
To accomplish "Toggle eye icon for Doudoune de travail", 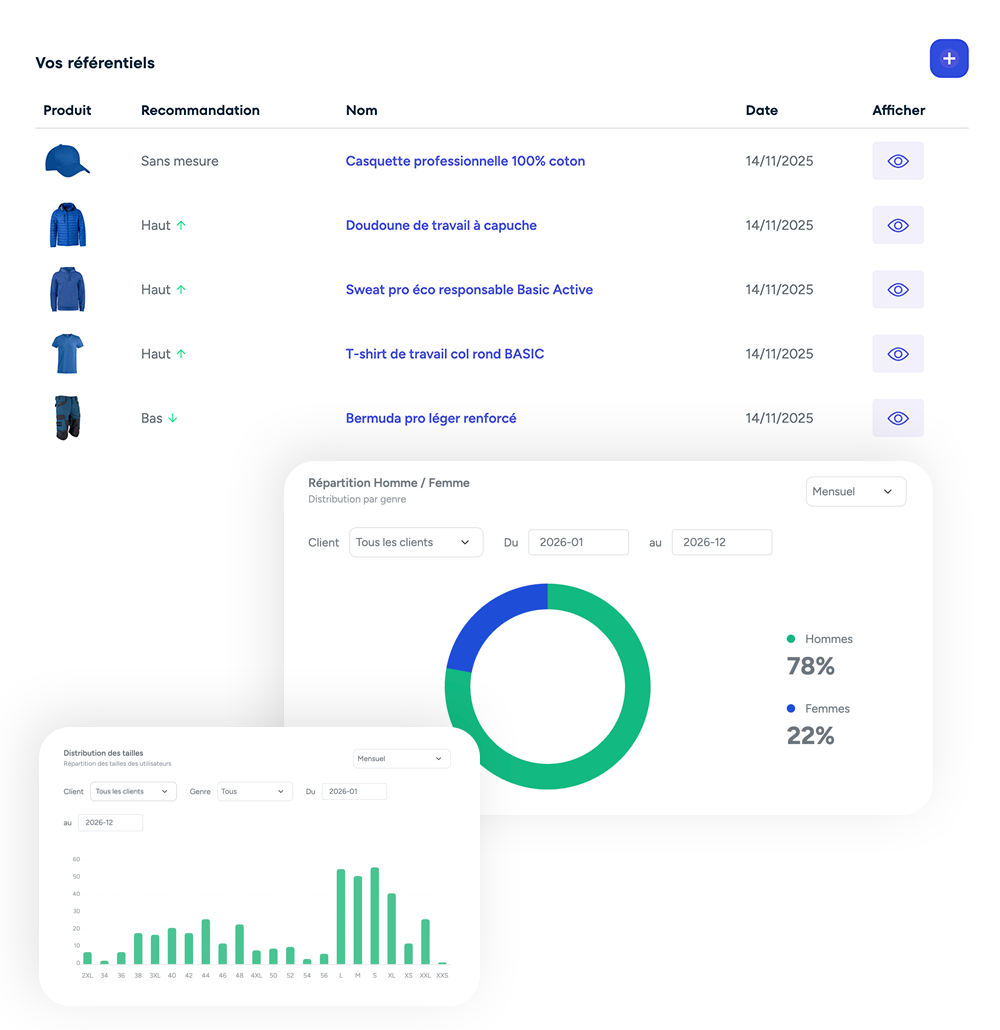I will pyautogui.click(x=897, y=225).
